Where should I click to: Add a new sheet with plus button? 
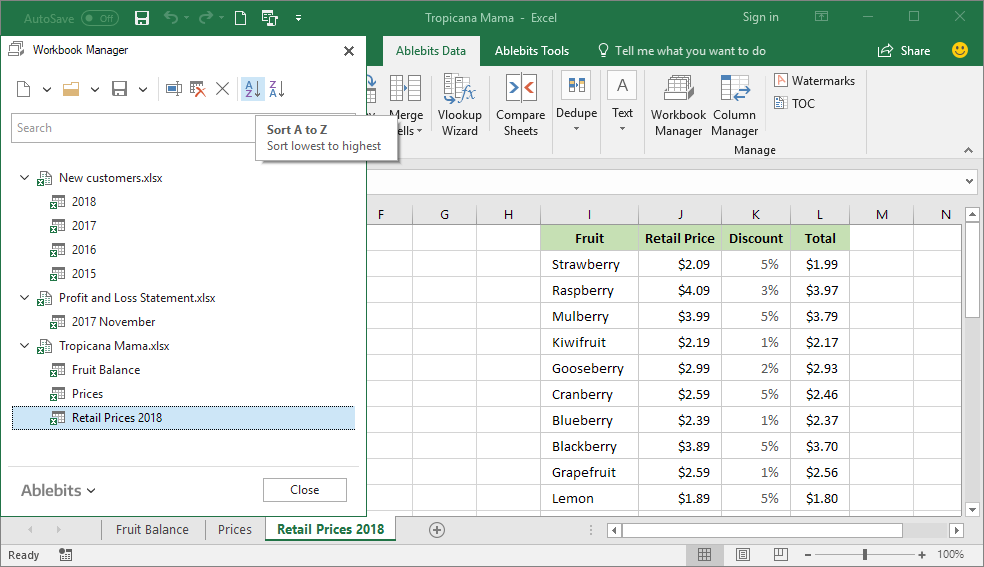(x=437, y=530)
